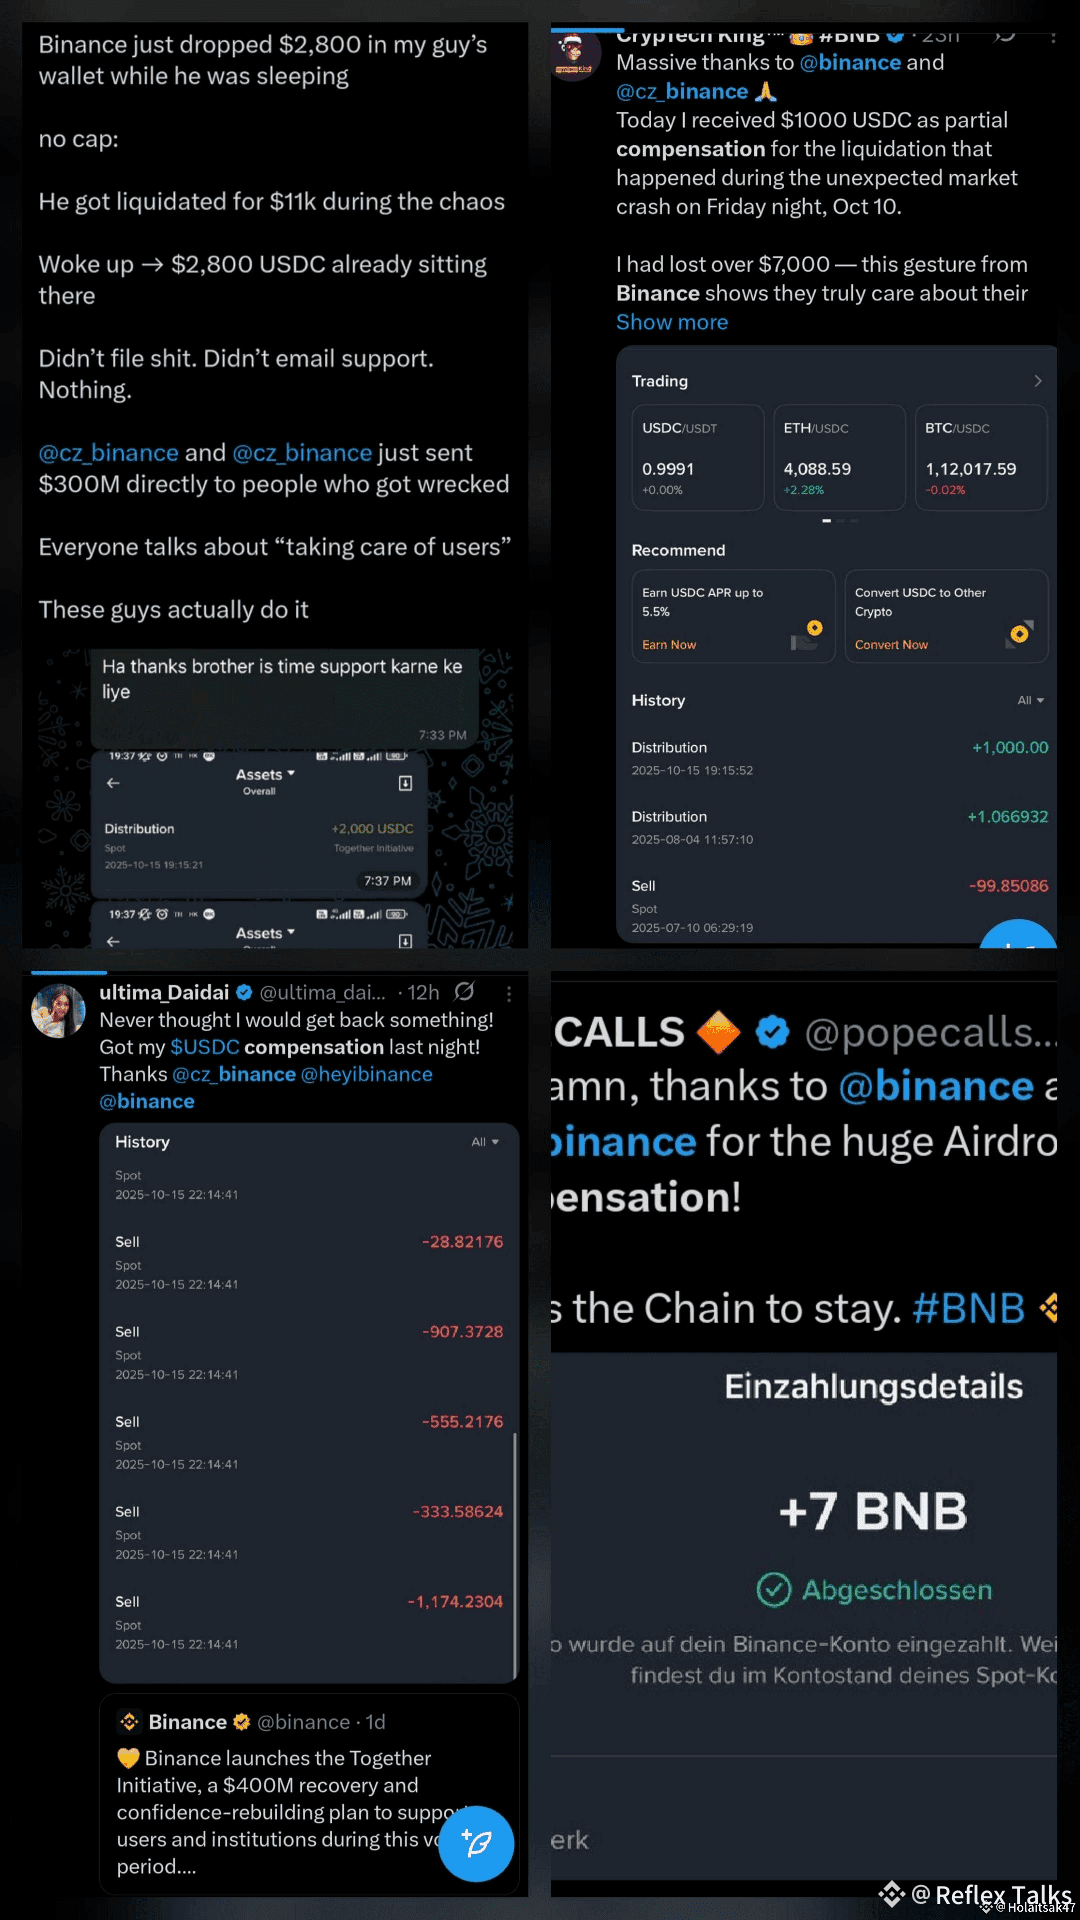The height and width of the screenshot is (1920, 1080).
Task: Open three-dot menu on ultima_Daidai's tweet
Action: [509, 993]
